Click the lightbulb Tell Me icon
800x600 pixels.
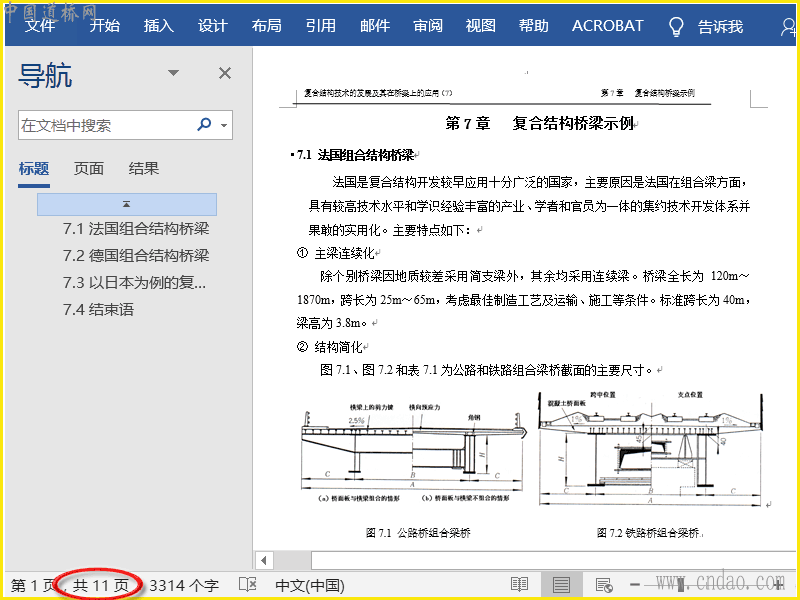676,27
